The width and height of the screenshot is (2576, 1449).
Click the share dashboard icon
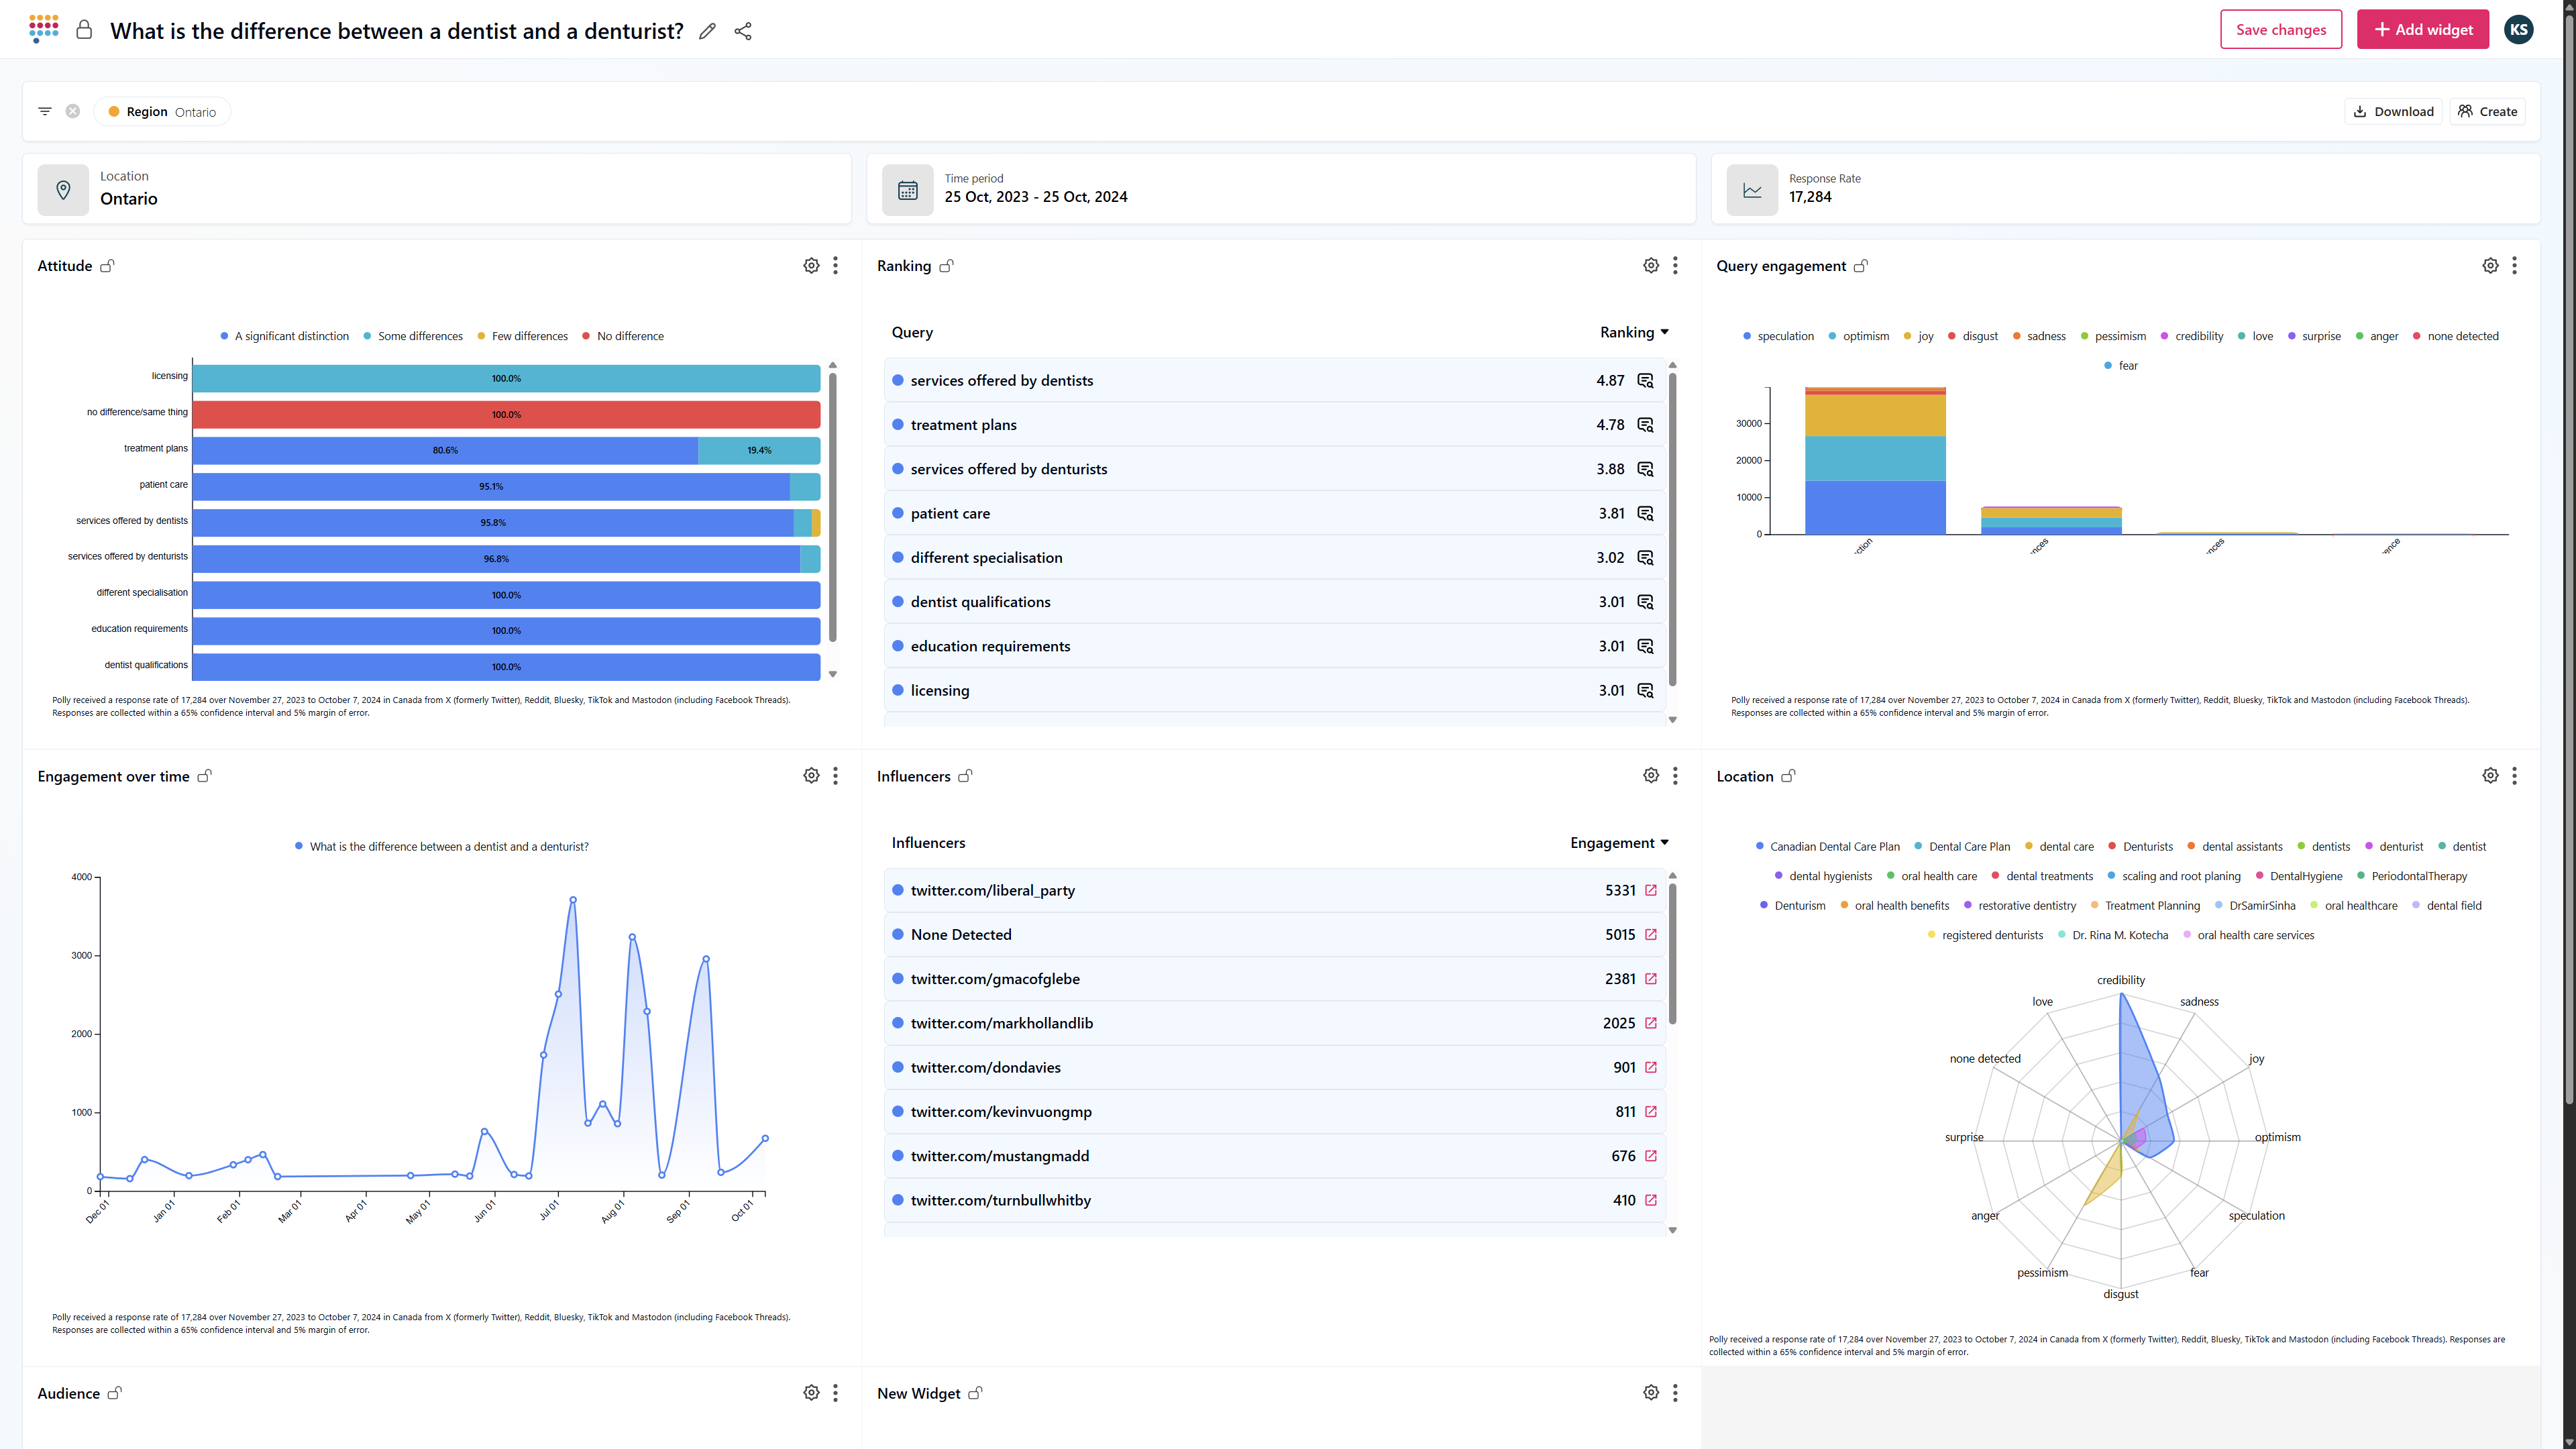click(743, 31)
